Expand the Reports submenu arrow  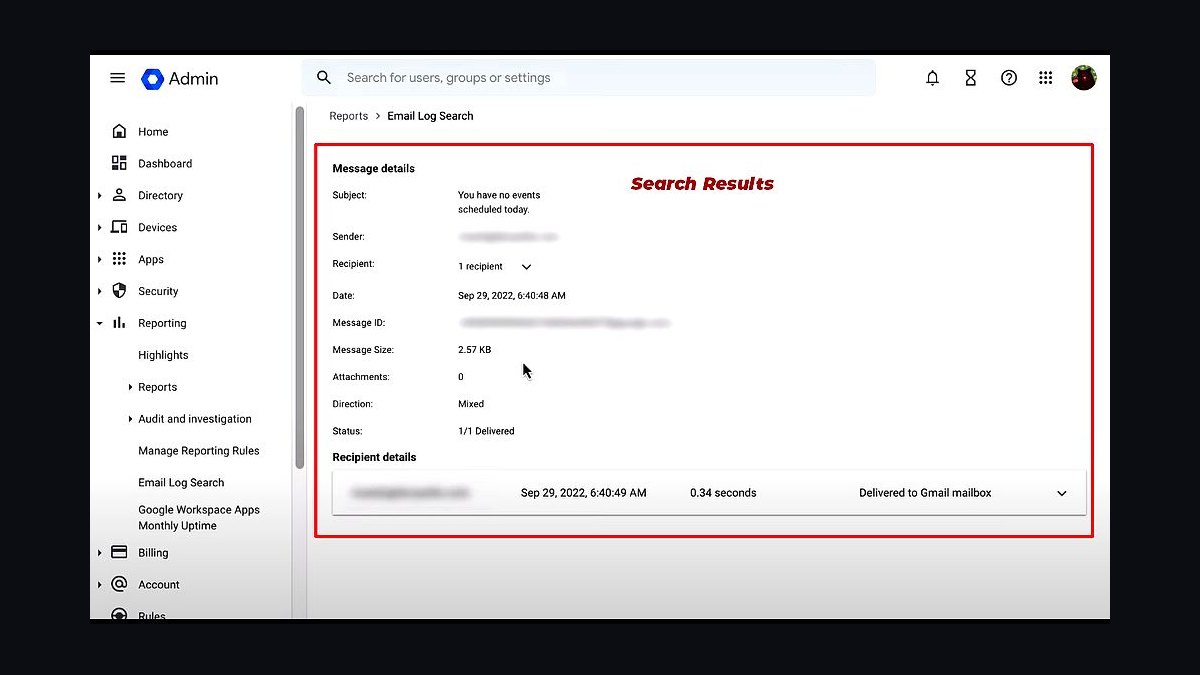coord(130,387)
